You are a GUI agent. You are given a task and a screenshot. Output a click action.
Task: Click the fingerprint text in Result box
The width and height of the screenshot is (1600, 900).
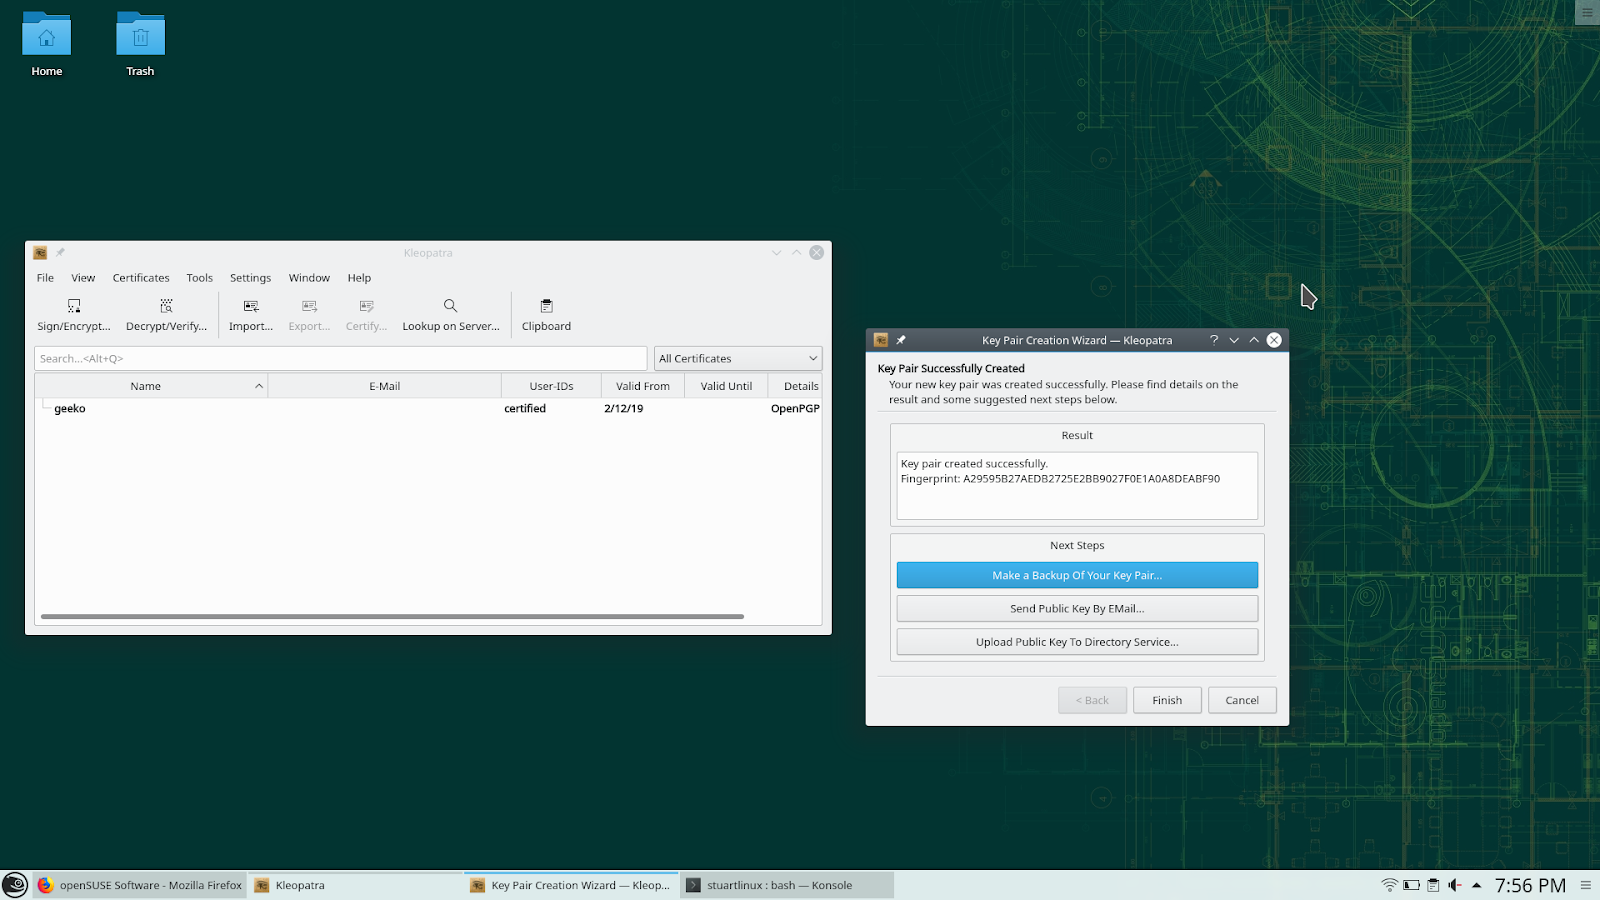(x=1060, y=479)
